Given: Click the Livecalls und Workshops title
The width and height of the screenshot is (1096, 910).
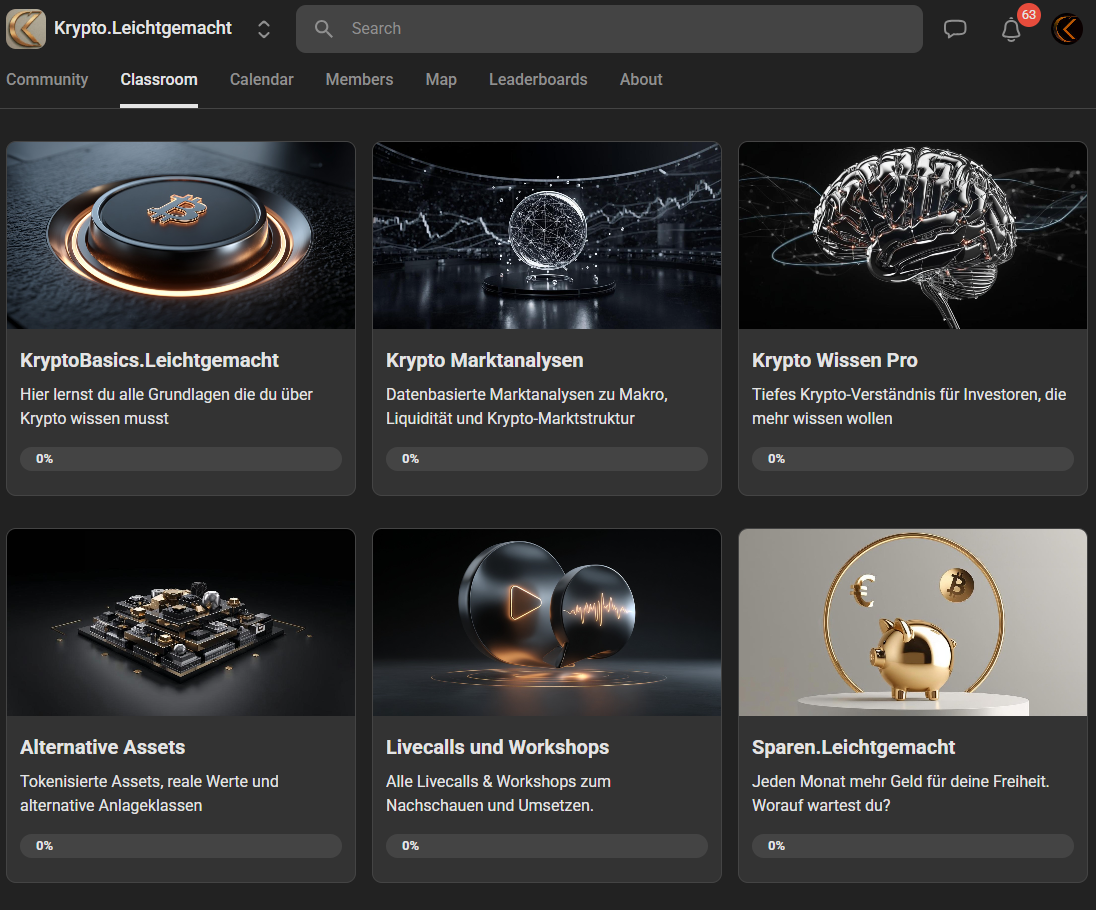Looking at the screenshot, I should click(x=497, y=747).
